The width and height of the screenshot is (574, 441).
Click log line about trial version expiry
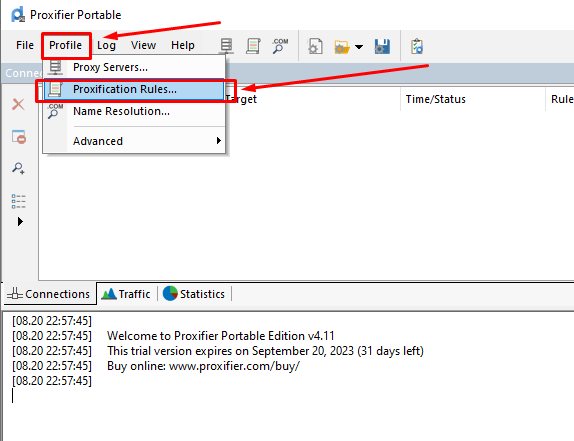265,351
